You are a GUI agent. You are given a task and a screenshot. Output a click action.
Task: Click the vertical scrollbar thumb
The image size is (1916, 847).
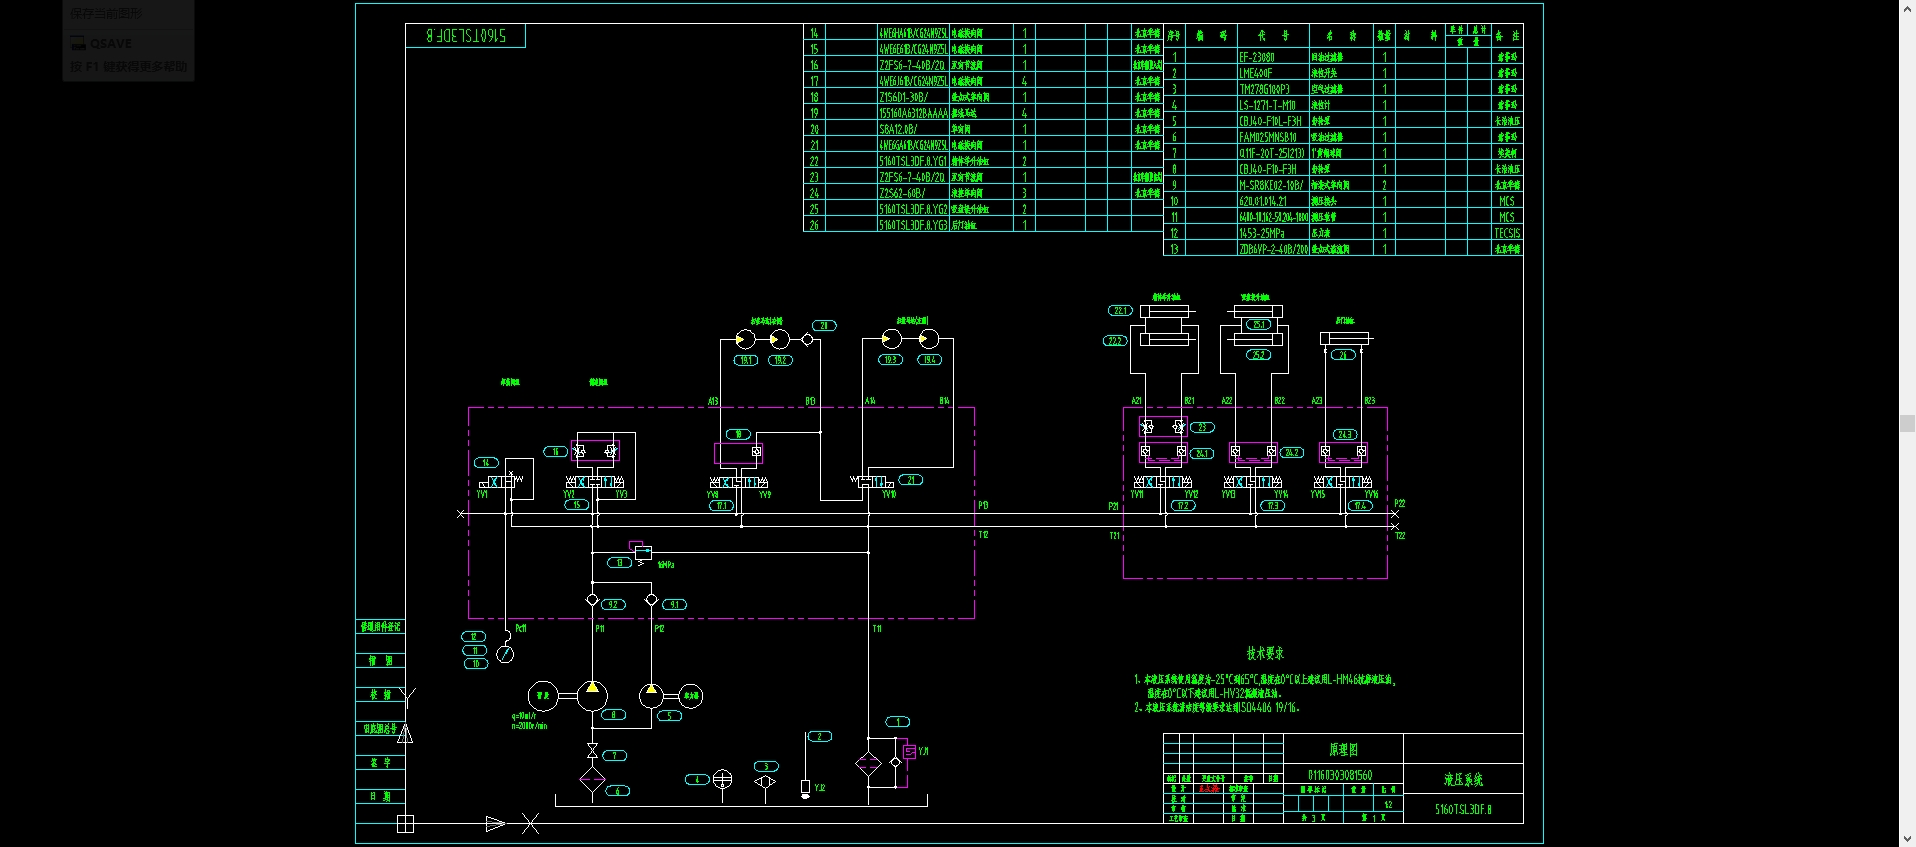tap(1907, 424)
